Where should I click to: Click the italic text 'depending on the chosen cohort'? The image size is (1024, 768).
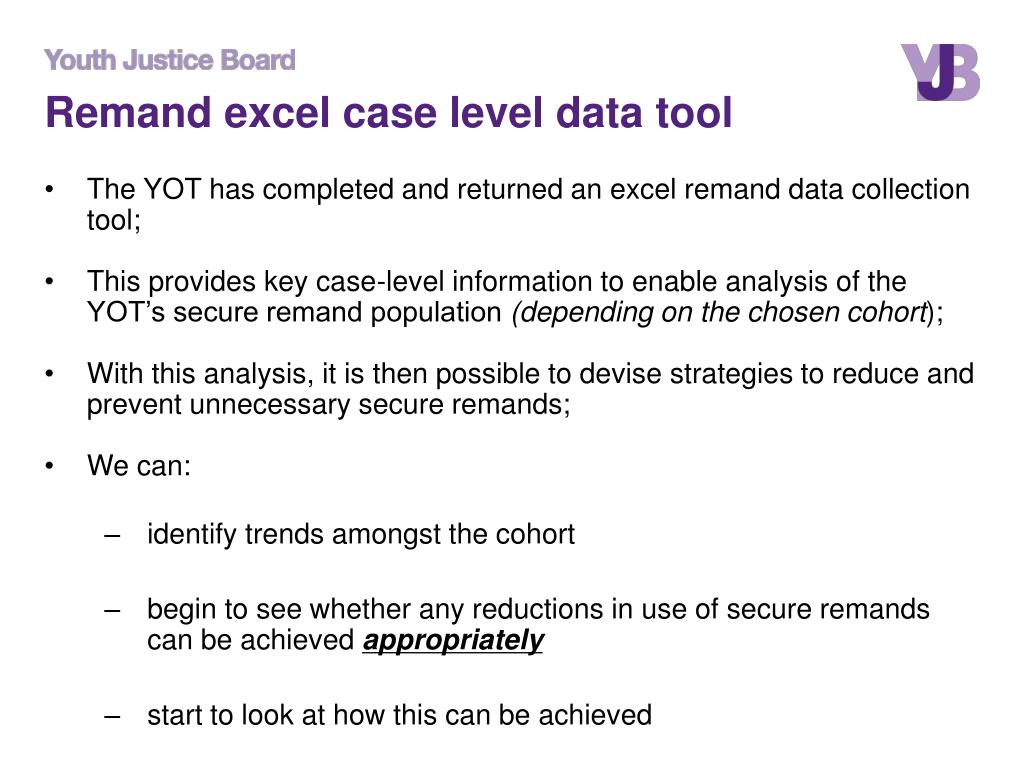point(720,312)
